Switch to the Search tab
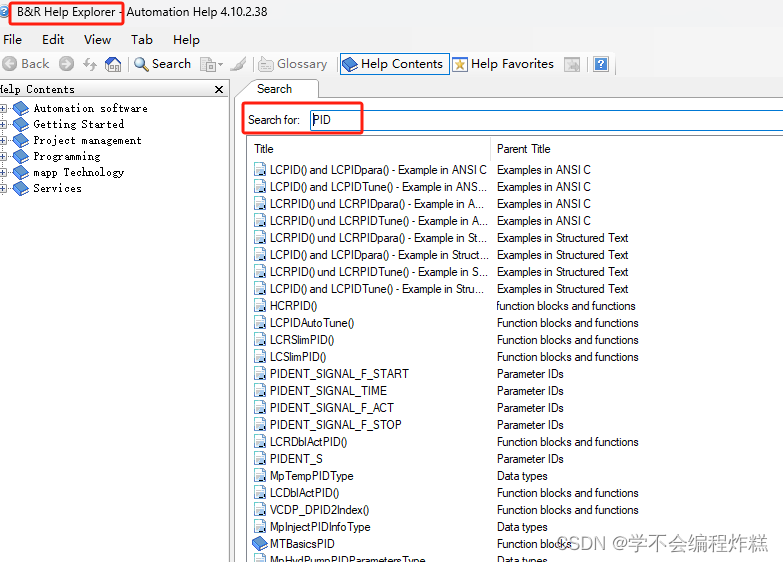The image size is (783, 562). pos(275,89)
